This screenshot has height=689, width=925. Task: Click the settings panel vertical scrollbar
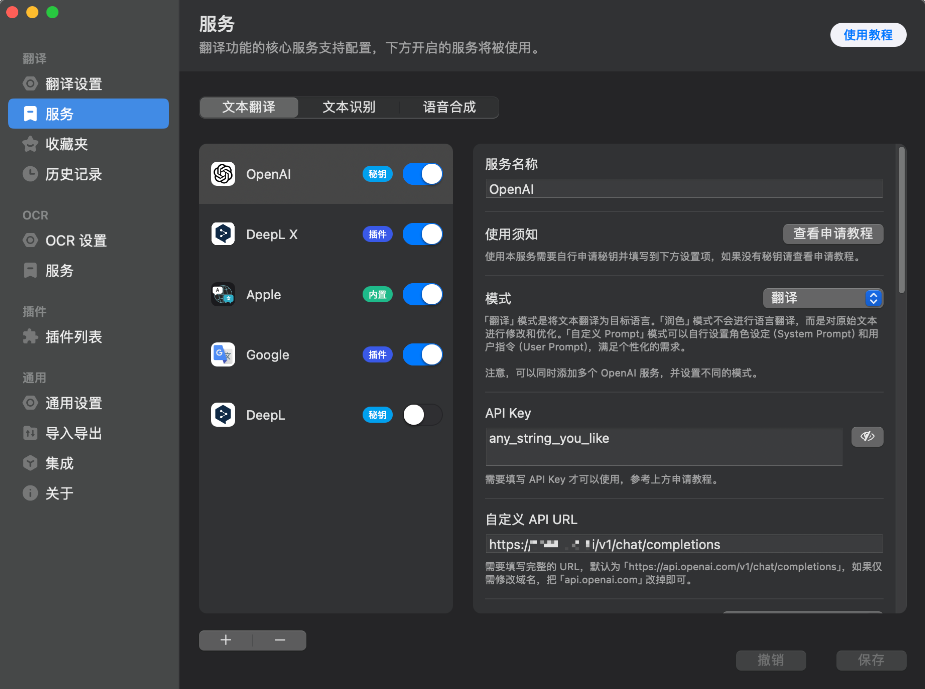click(x=901, y=219)
